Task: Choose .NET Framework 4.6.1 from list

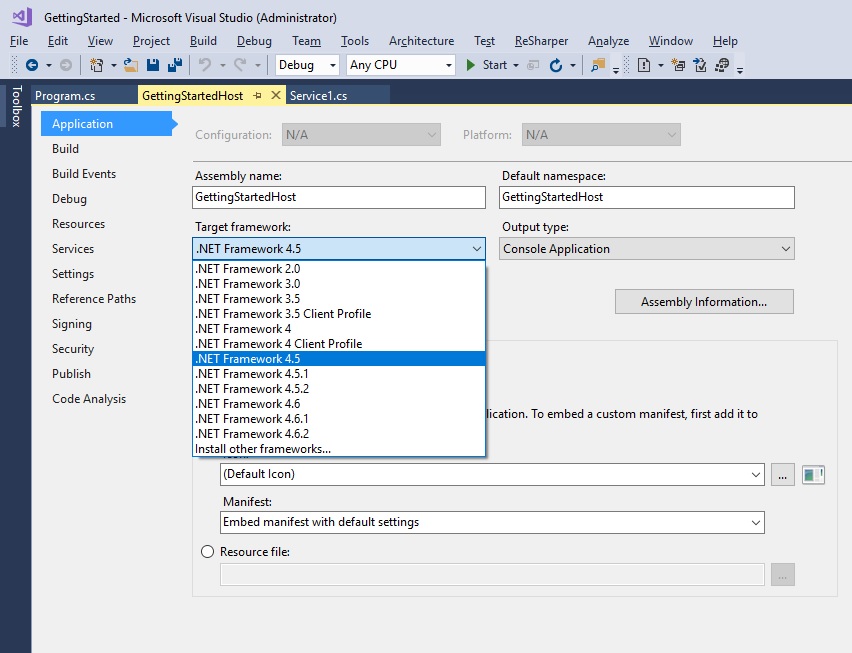Action: 252,419
